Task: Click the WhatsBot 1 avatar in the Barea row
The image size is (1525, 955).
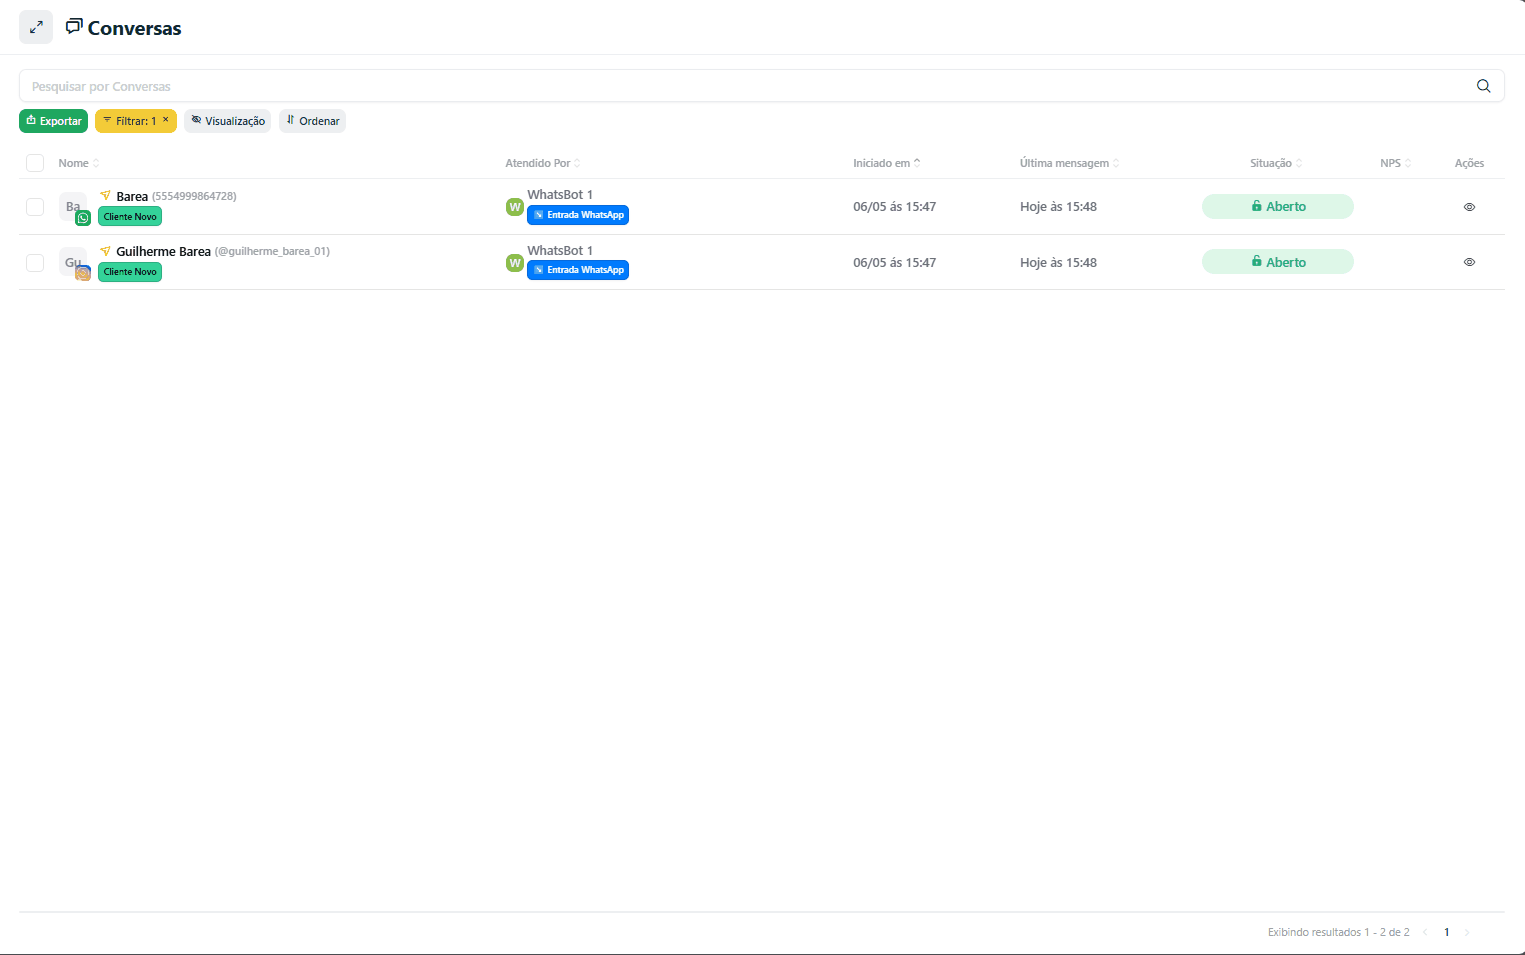Action: click(x=515, y=207)
